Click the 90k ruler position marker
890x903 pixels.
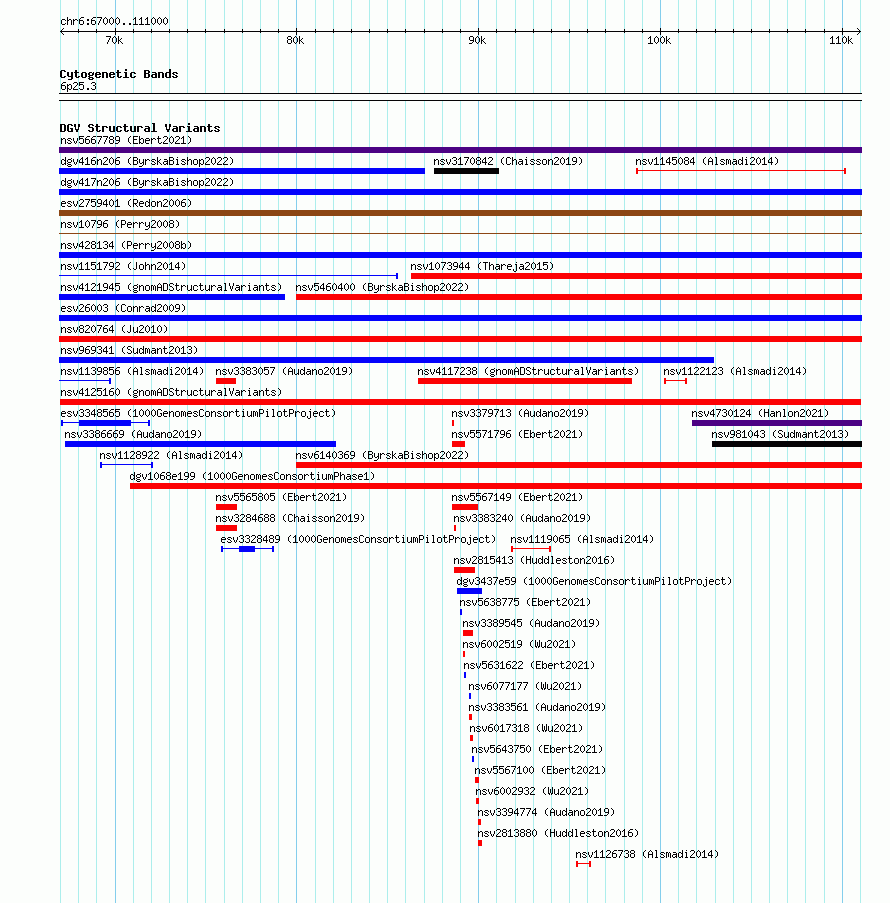pyautogui.click(x=477, y=40)
